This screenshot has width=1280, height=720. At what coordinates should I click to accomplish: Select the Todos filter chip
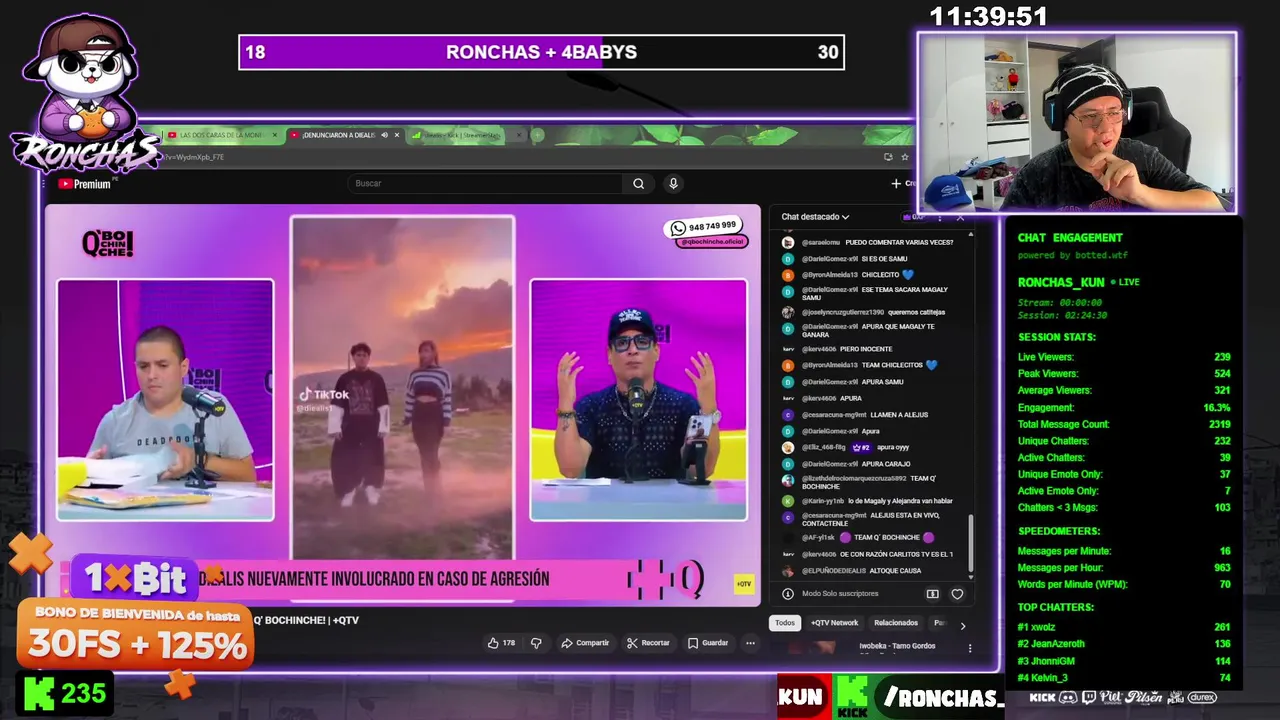785,623
